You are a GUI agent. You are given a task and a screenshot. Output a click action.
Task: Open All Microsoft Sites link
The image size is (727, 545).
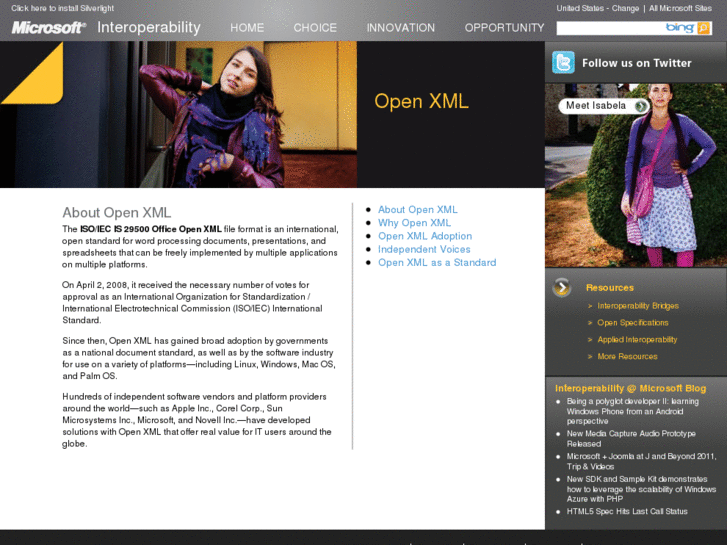680,8
